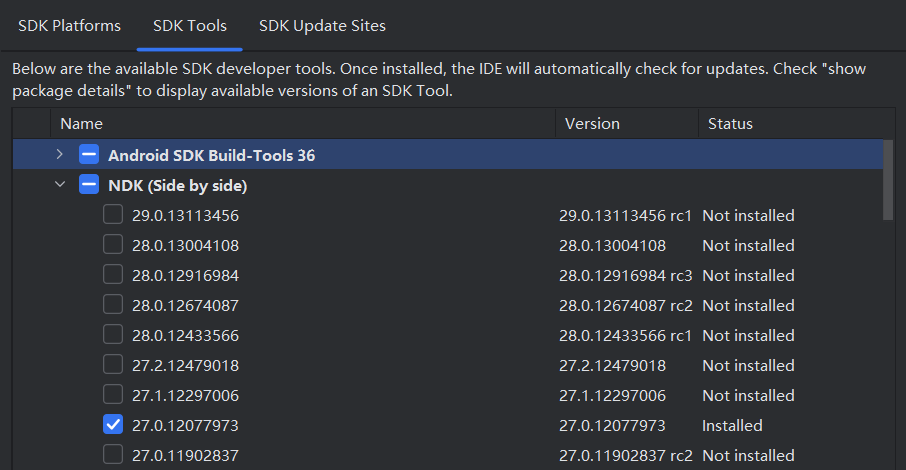The width and height of the screenshot is (906, 470).
Task: Click the Status column header
Action: (790, 124)
